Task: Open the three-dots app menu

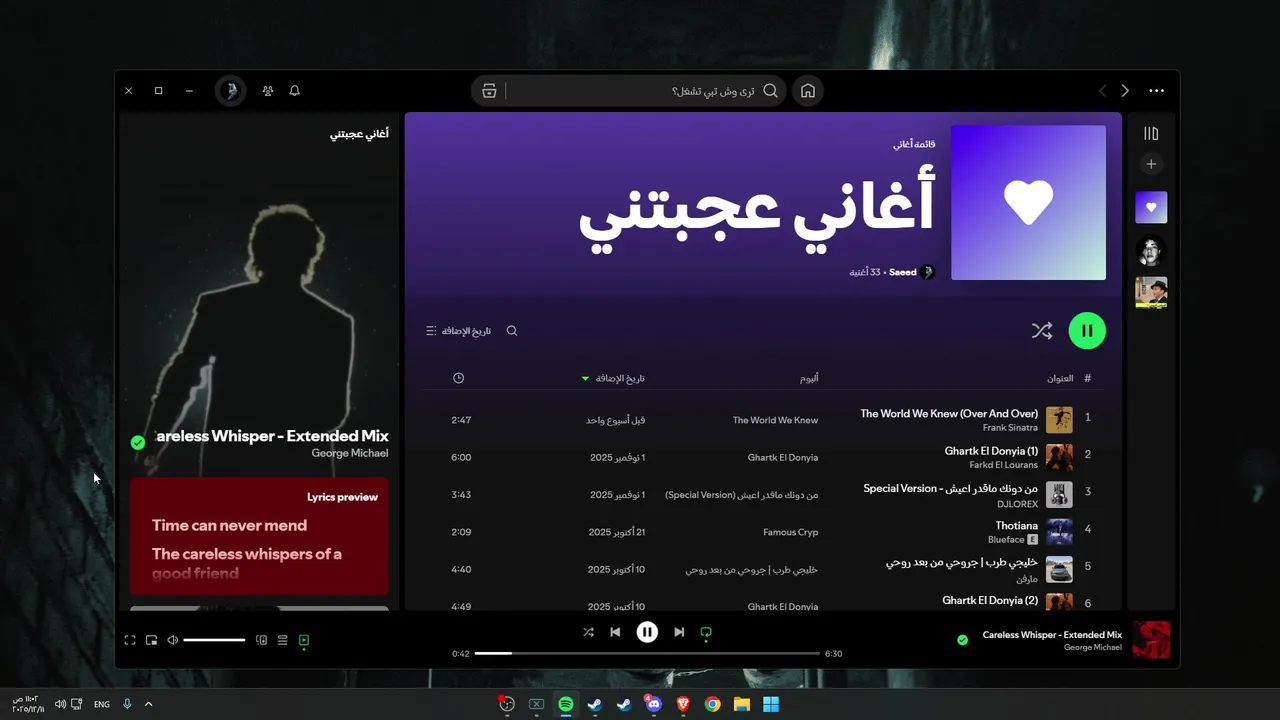Action: (1157, 91)
